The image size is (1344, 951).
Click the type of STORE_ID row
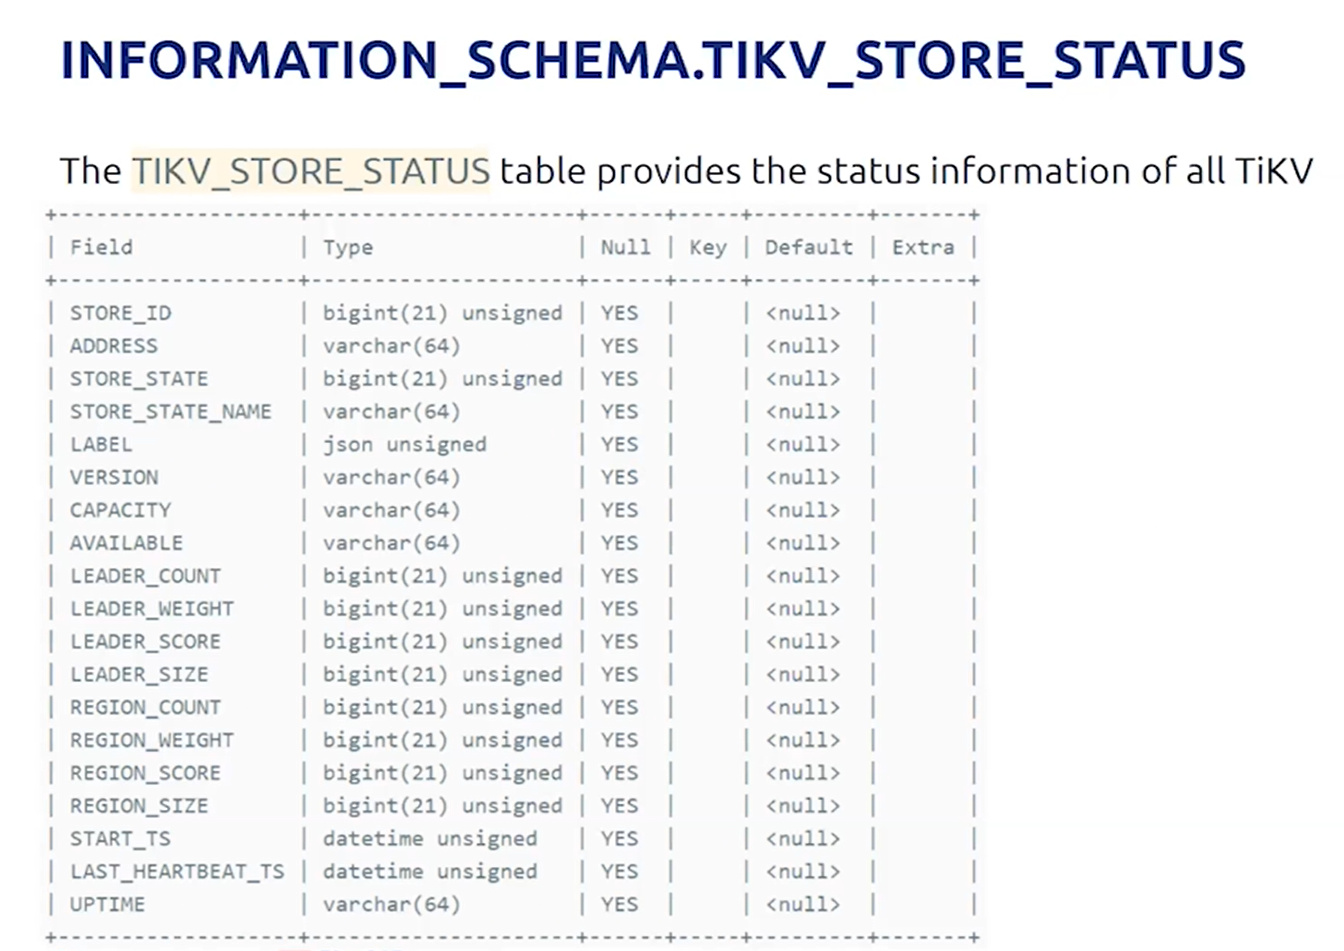point(443,313)
